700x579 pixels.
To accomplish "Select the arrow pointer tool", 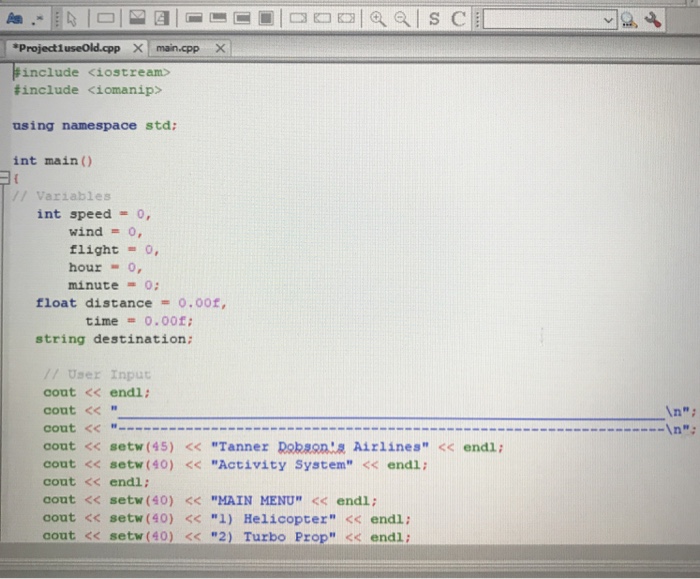I will coord(71,19).
